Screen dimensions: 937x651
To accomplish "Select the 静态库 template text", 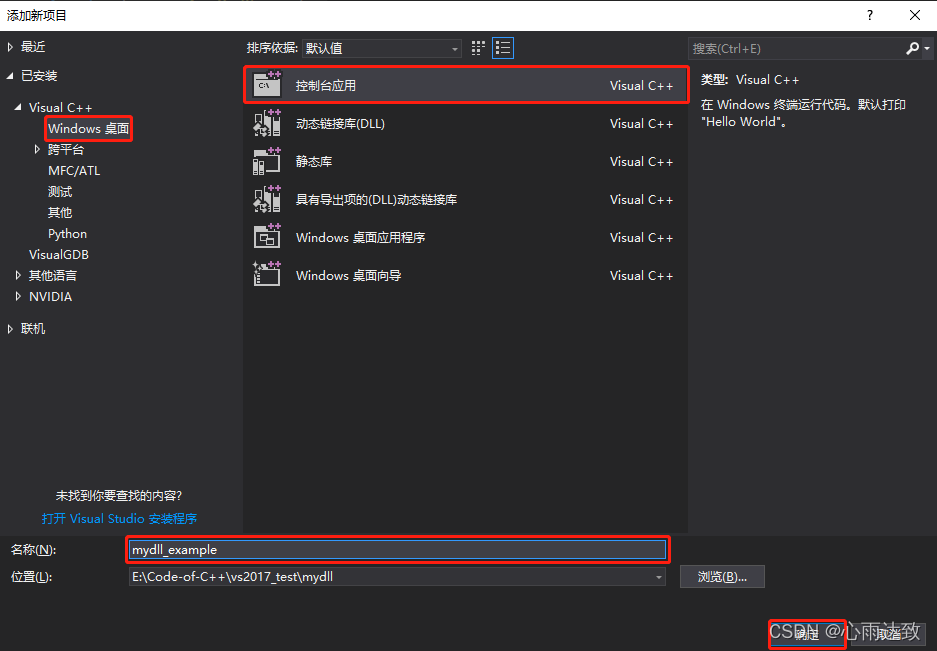I will 314,161.
